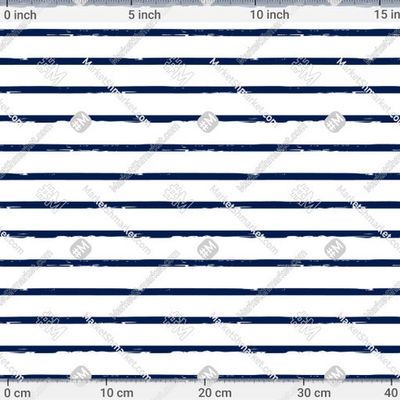
Task: Click the tick mark above 5 inch label
Action: click(131, 3)
